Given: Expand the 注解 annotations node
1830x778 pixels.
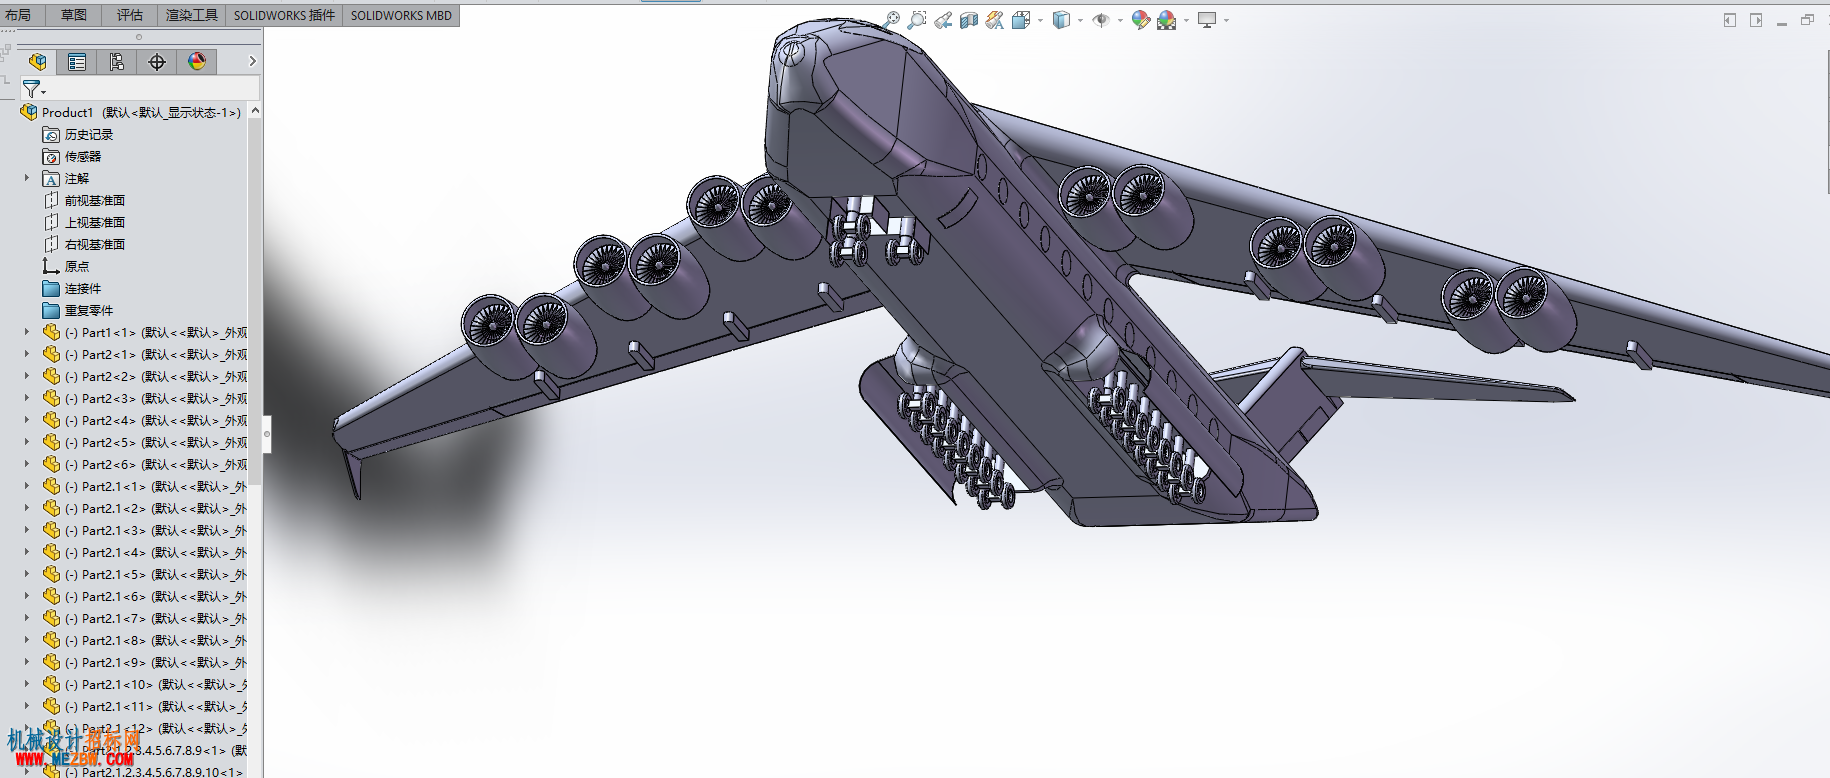Looking at the screenshot, I should [x=27, y=178].
